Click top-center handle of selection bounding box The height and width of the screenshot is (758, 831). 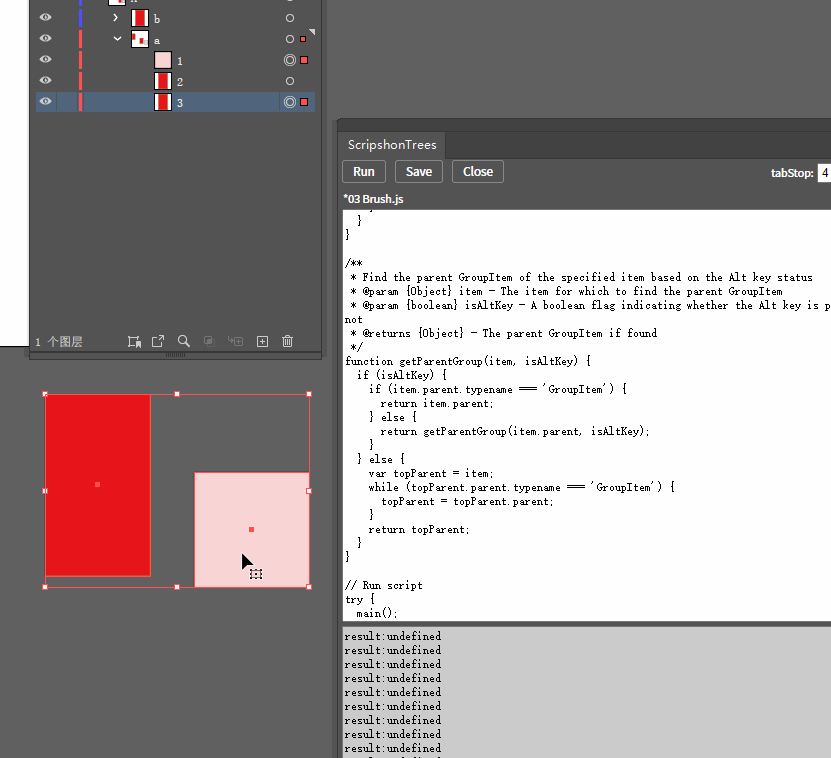pos(177,394)
